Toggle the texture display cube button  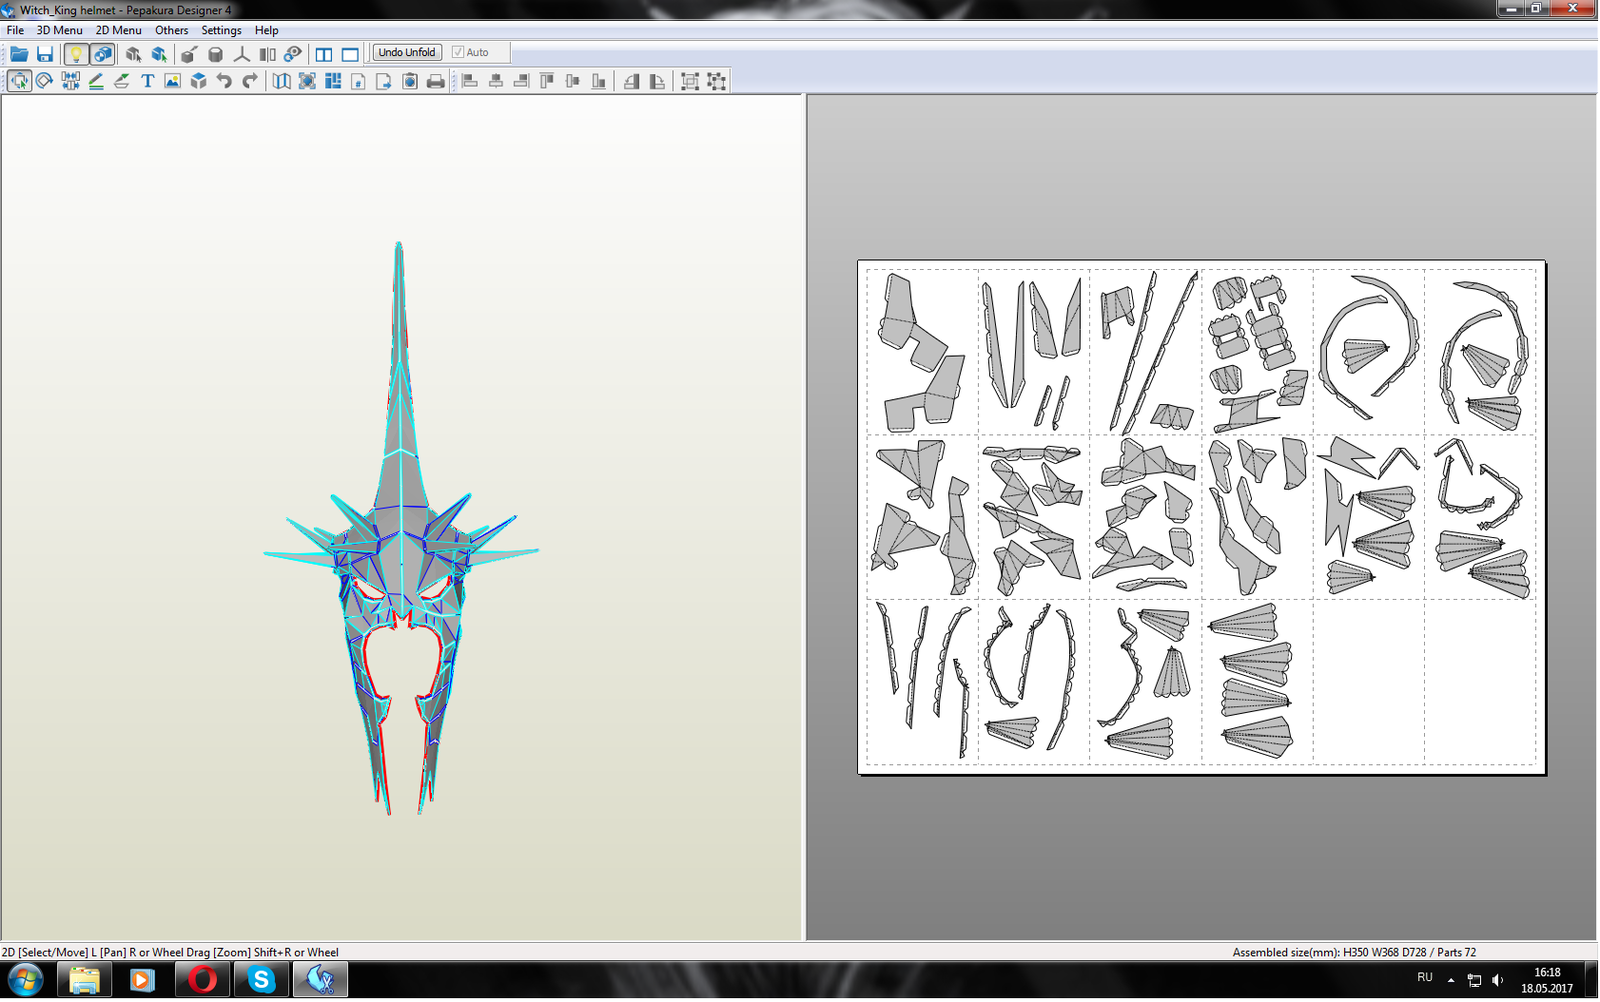[102, 54]
